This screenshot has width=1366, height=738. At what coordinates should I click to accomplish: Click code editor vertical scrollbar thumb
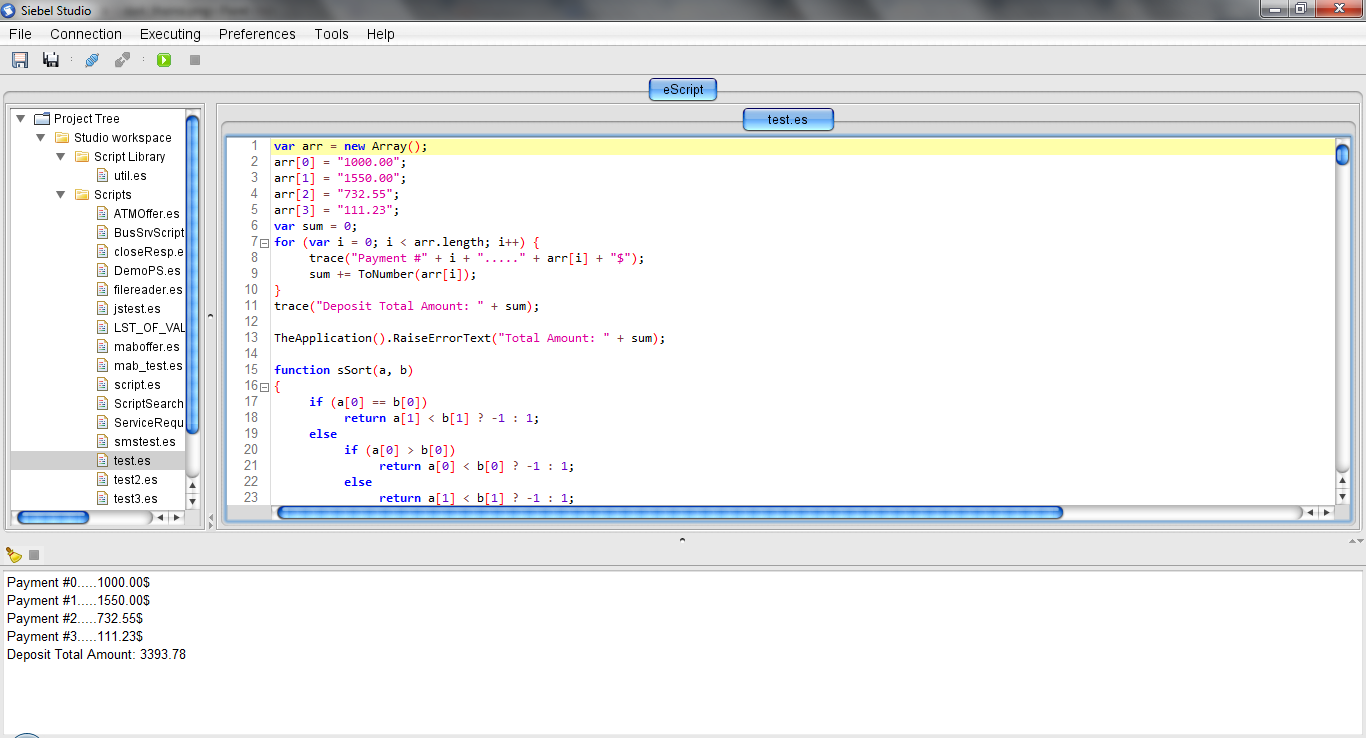tap(1342, 154)
